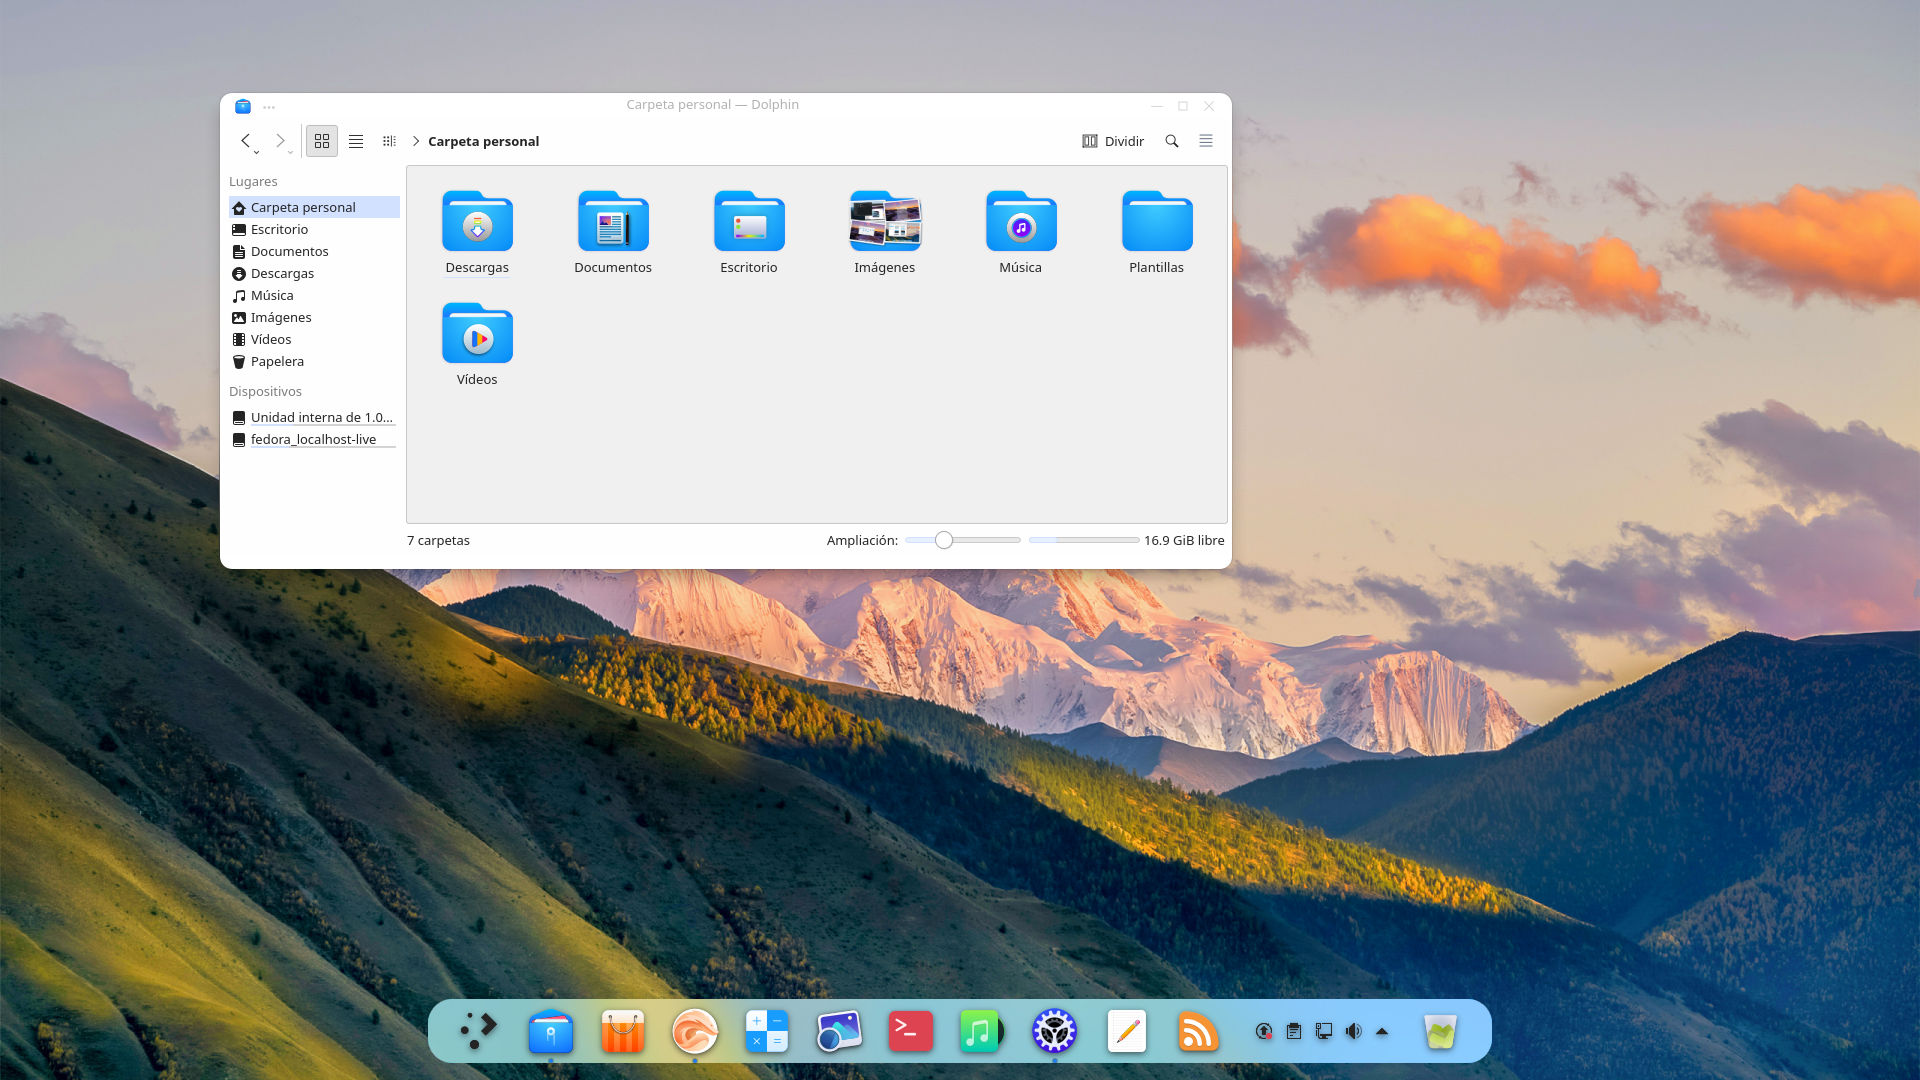The width and height of the screenshot is (1920, 1080).
Task: Go forward with the forward arrow
Action: point(280,141)
